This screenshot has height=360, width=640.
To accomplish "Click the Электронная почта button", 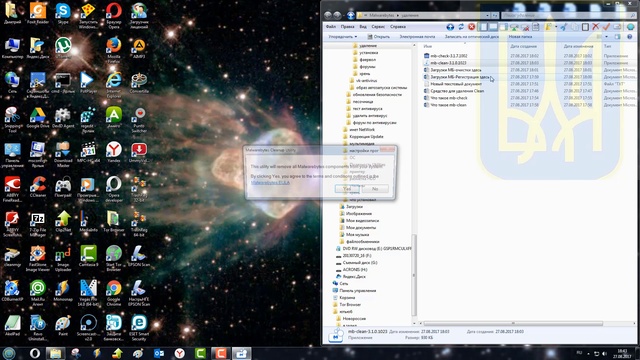I will [417, 37].
